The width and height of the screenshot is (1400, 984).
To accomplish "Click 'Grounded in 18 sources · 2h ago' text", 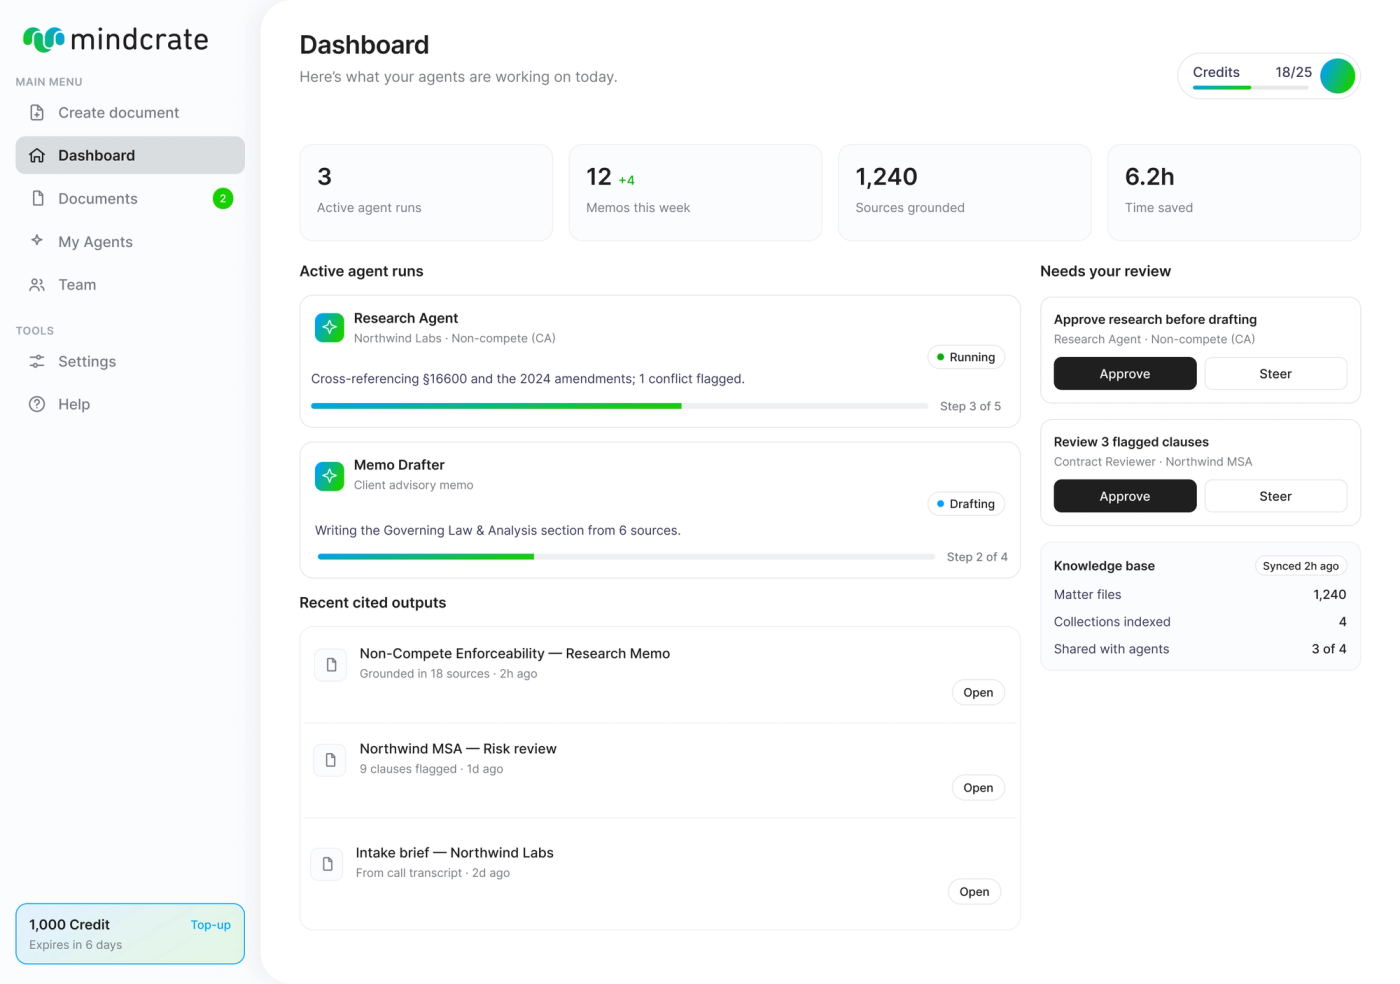I will (448, 674).
